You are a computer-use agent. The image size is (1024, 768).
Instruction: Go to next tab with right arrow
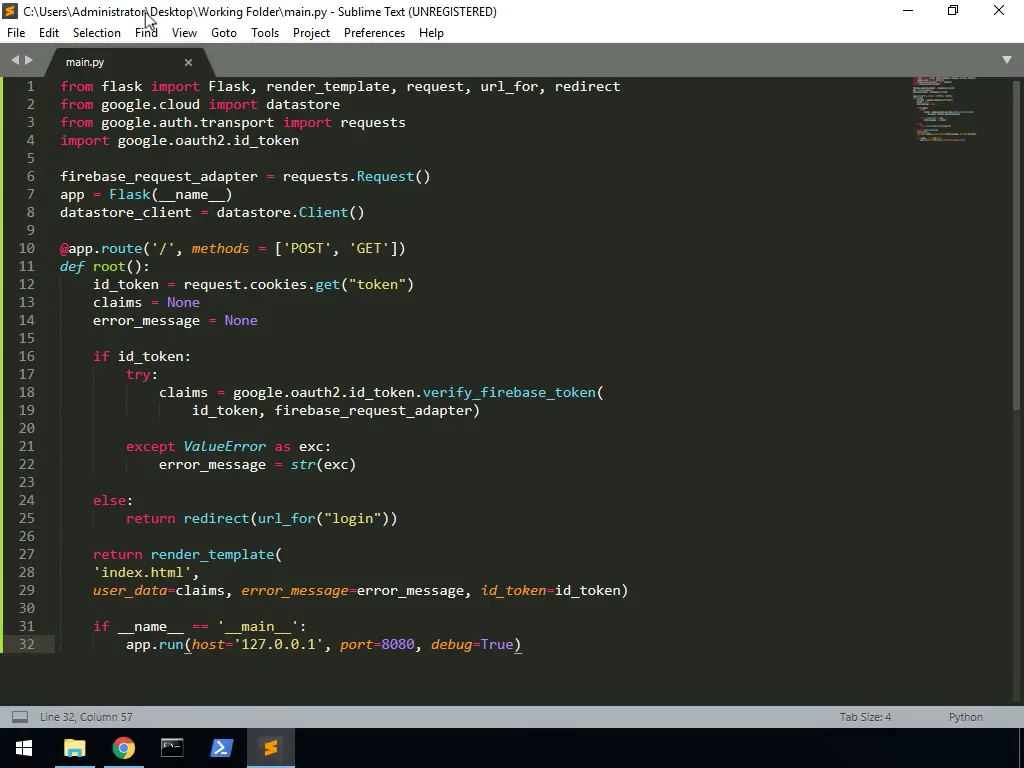(x=28, y=60)
